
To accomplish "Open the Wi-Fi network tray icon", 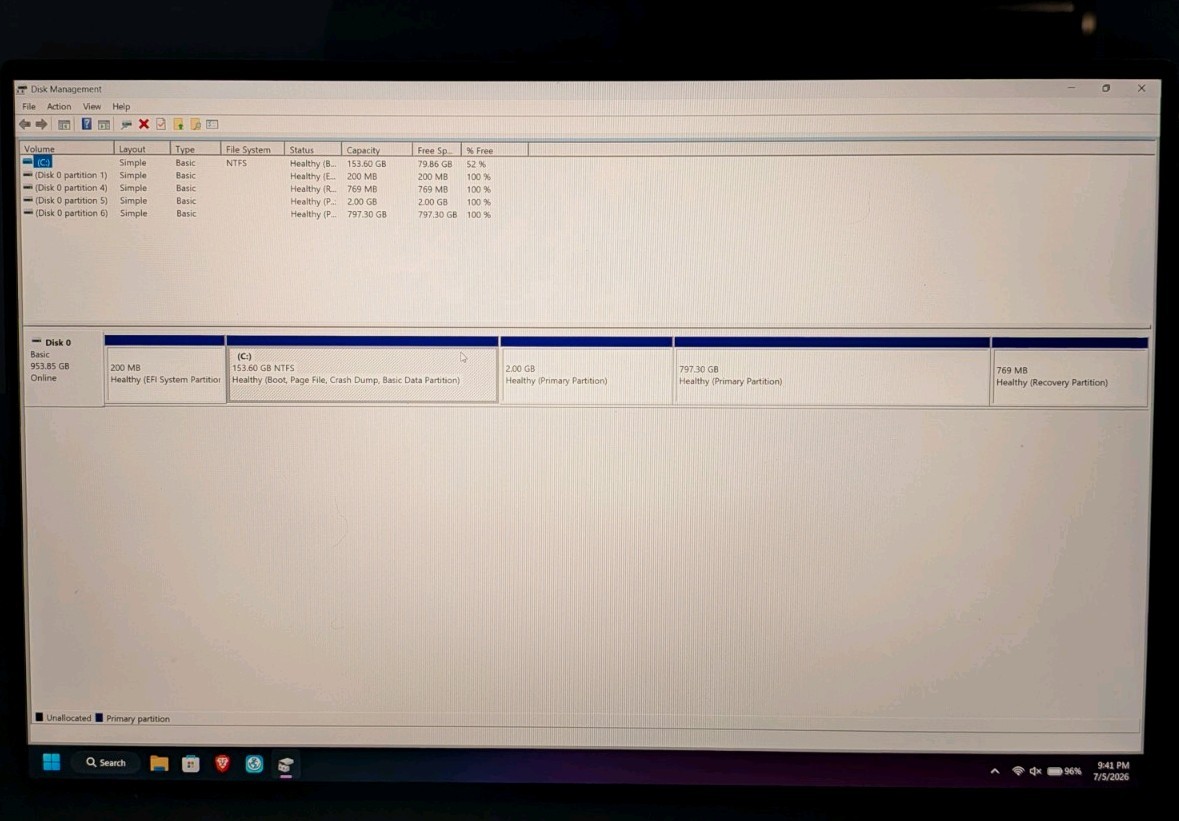I will click(1018, 771).
